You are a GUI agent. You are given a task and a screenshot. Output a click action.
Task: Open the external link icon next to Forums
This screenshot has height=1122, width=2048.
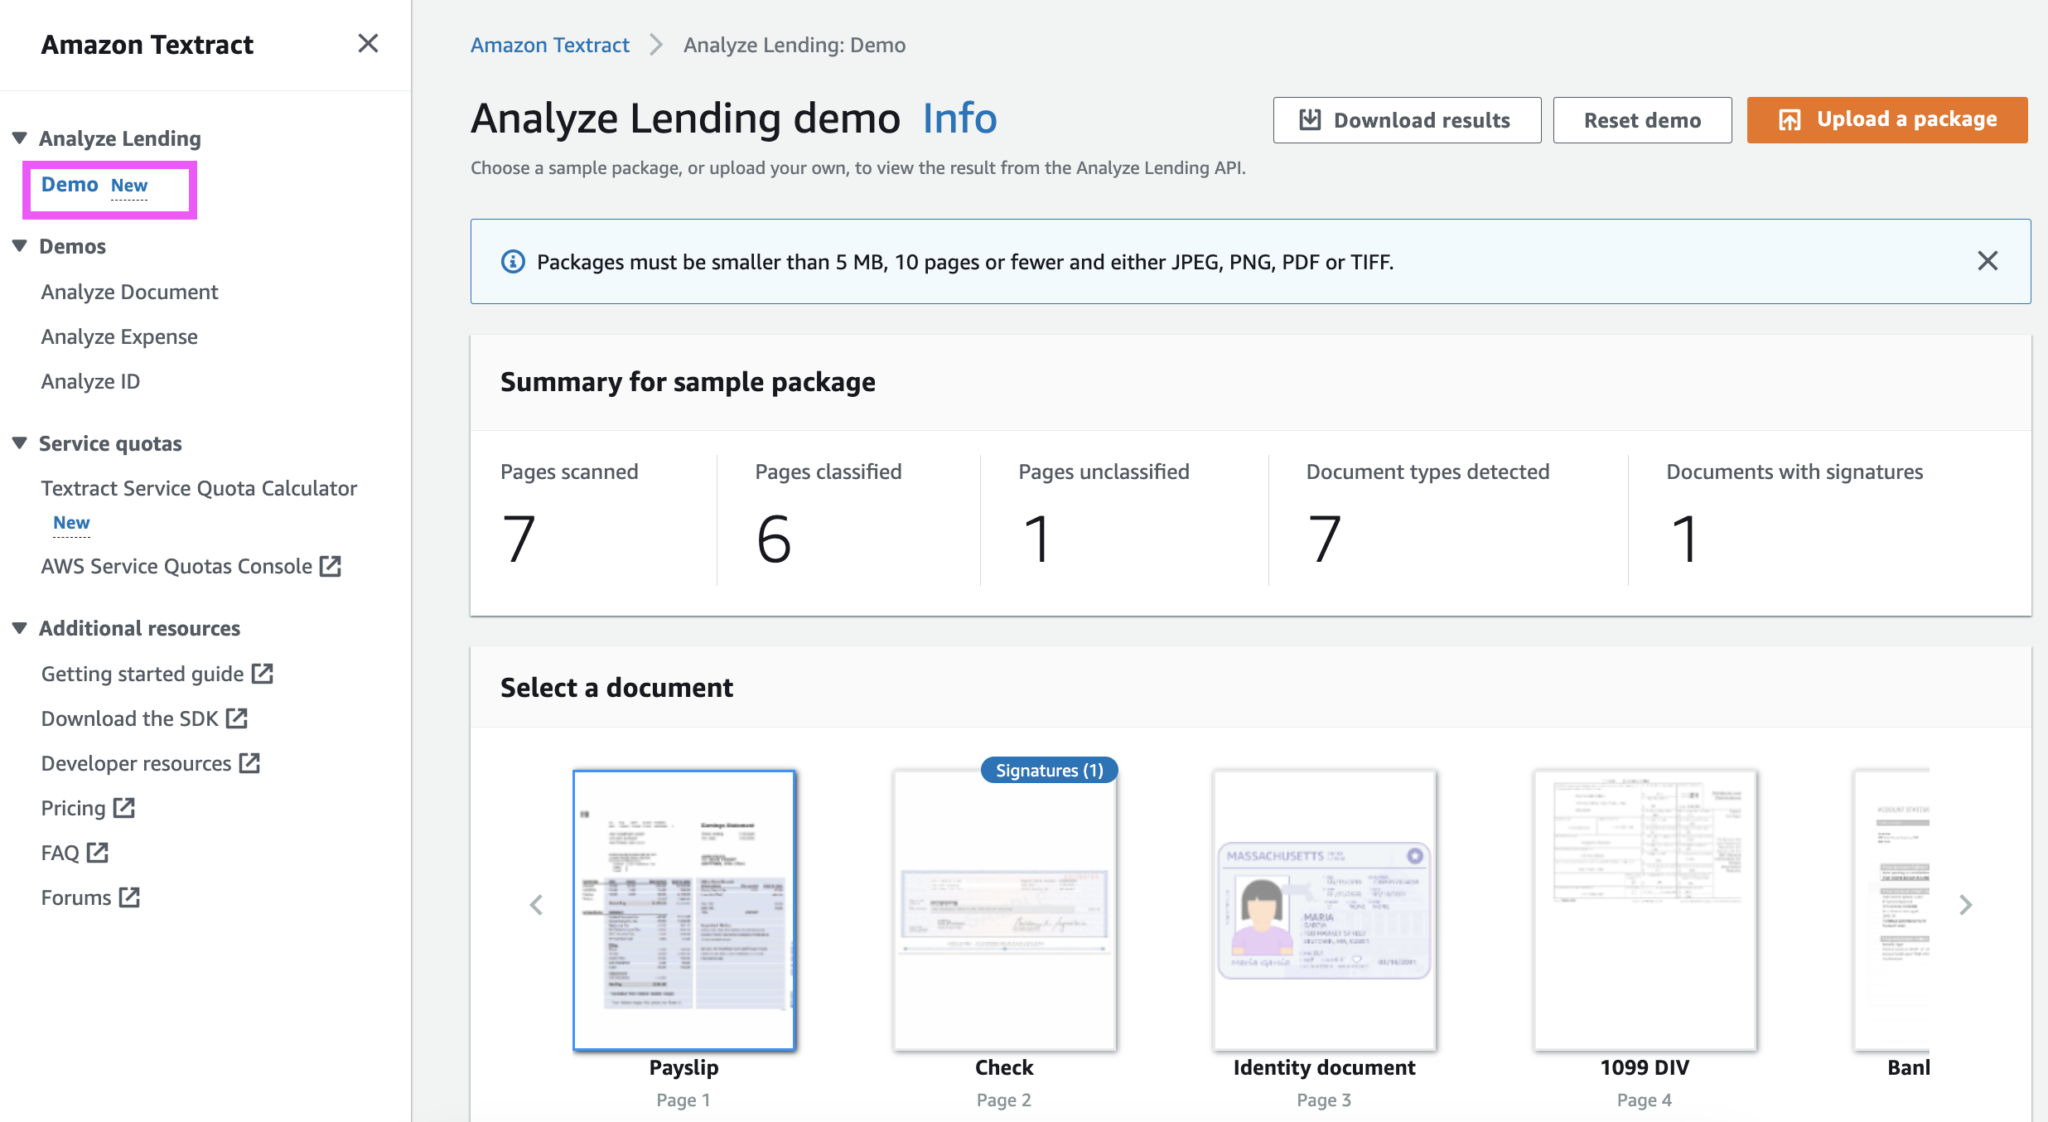(x=131, y=897)
